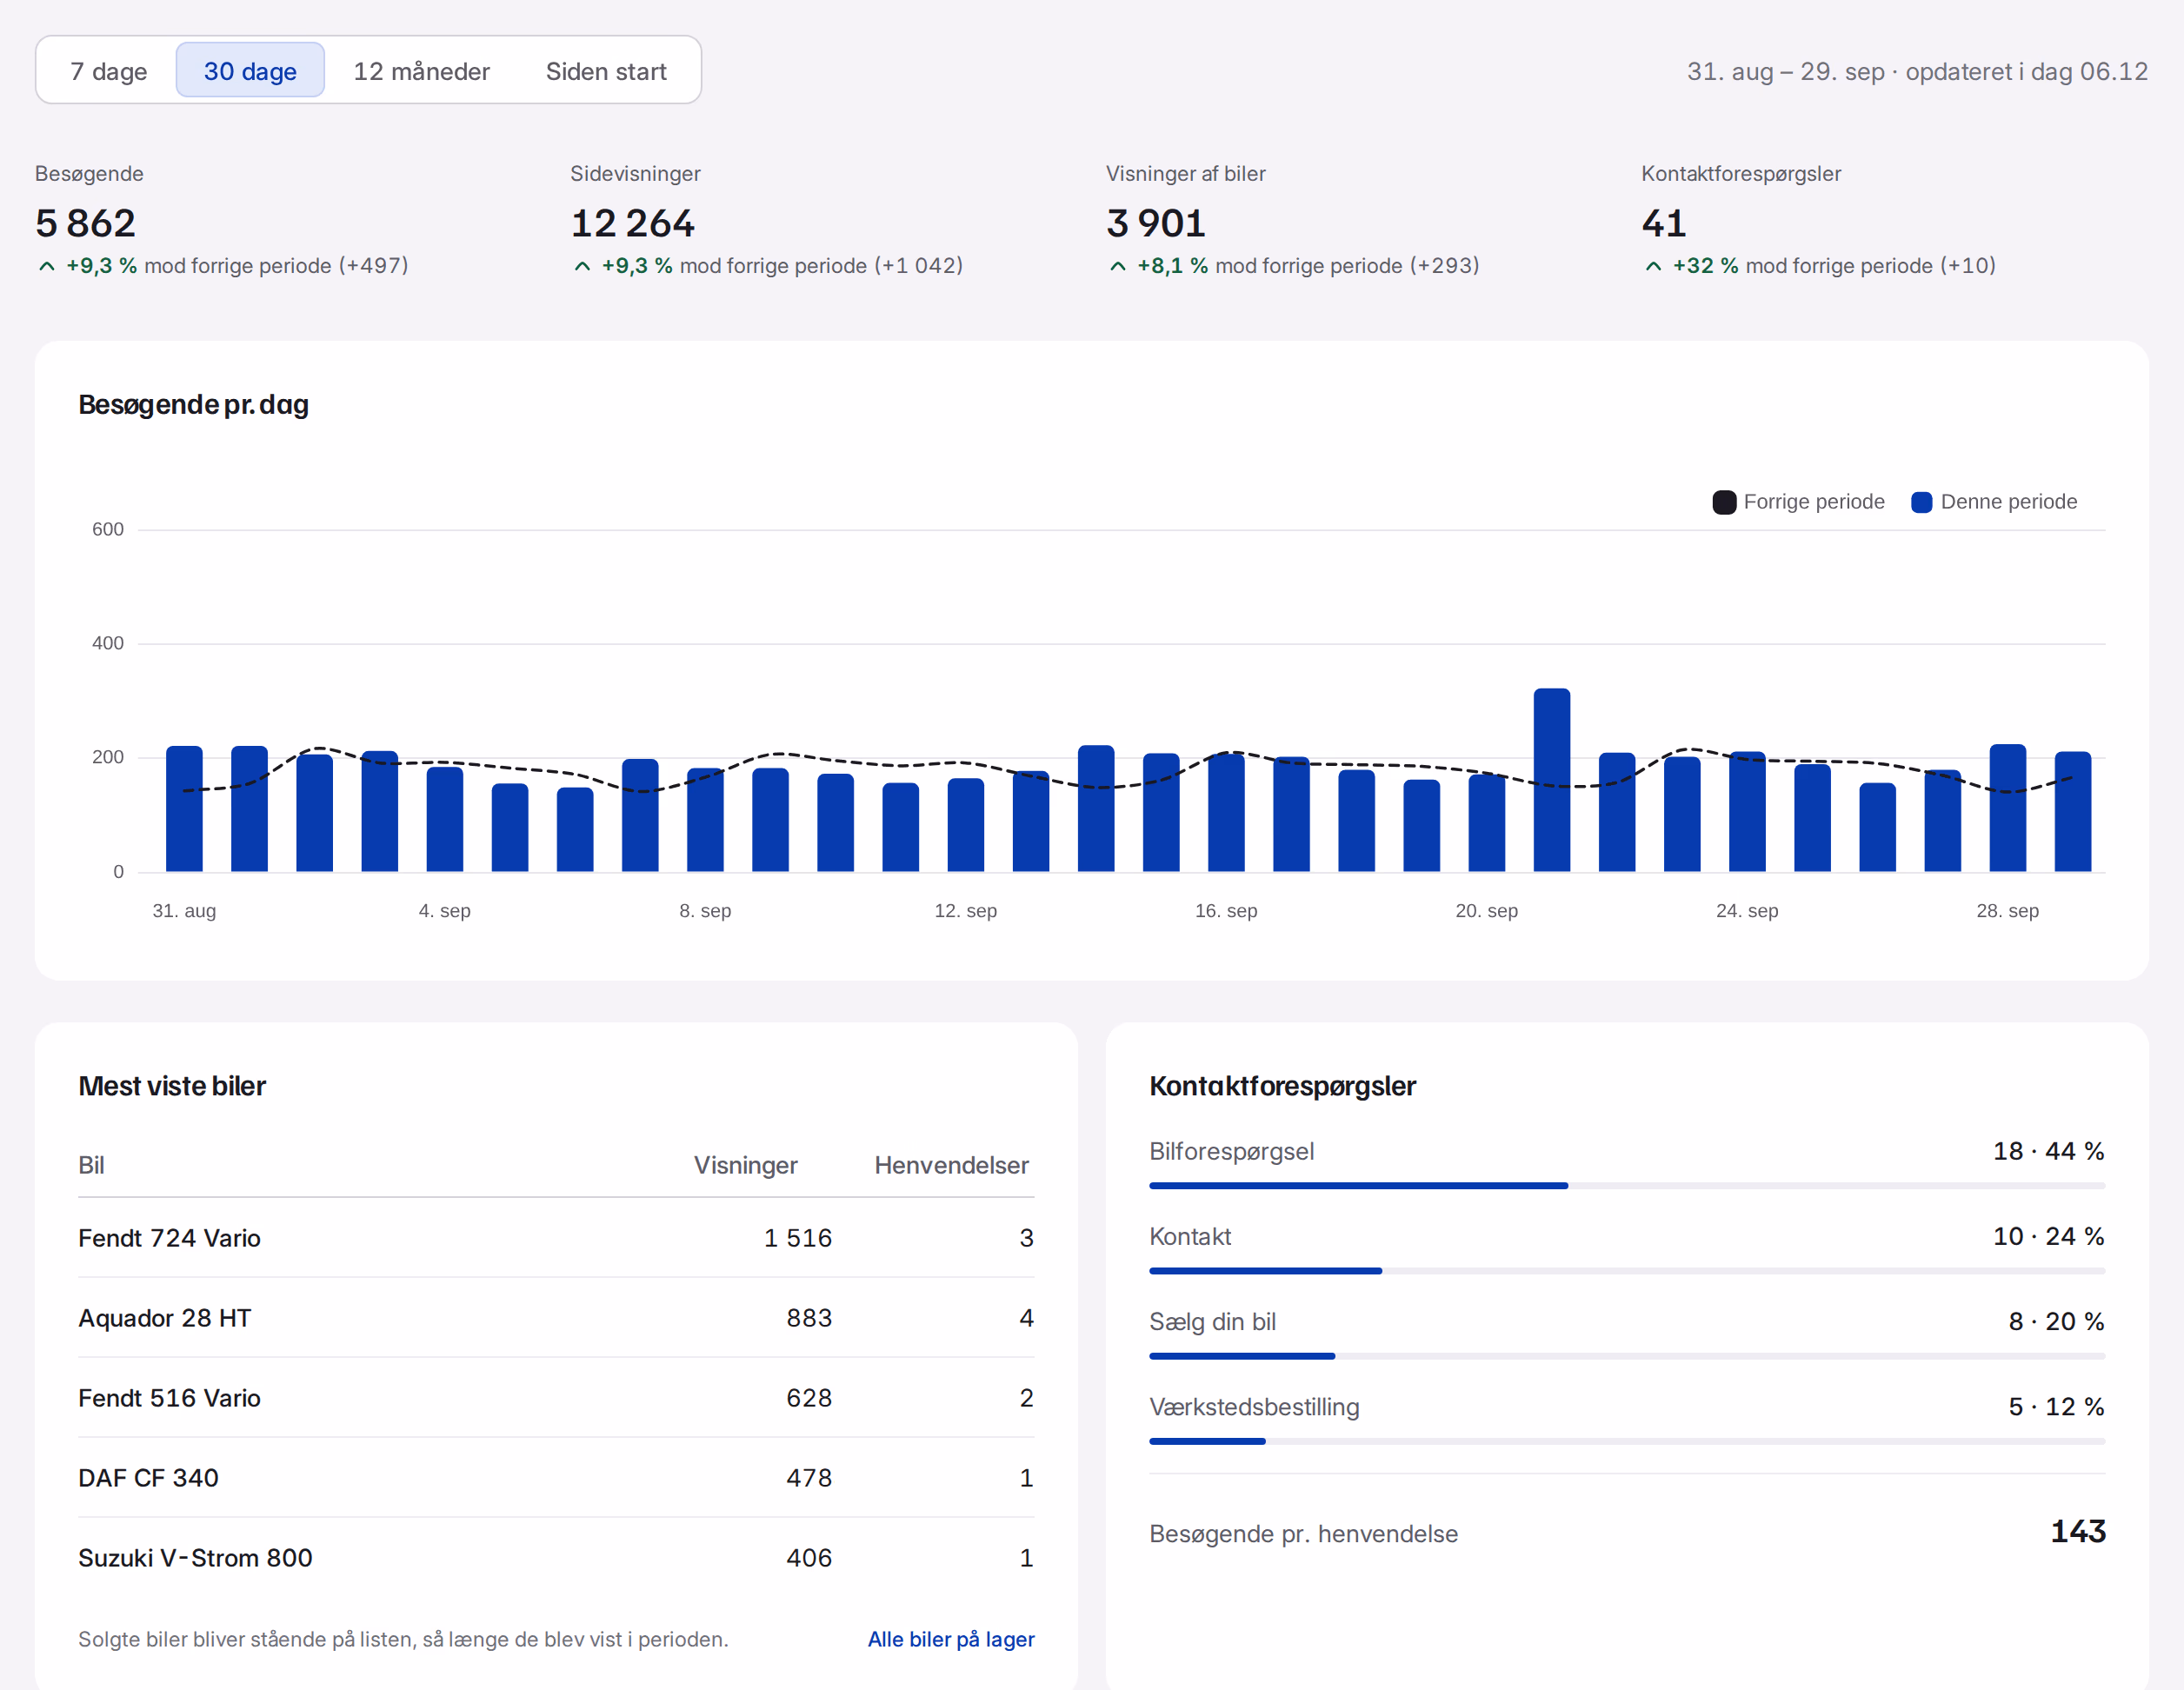
Task: Click the Henvendelser column header
Action: tap(951, 1165)
